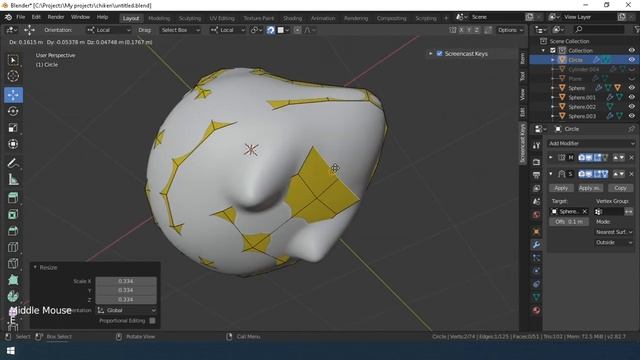Select the Cursor tool
This screenshot has width=640, height=360.
click(x=13, y=76)
